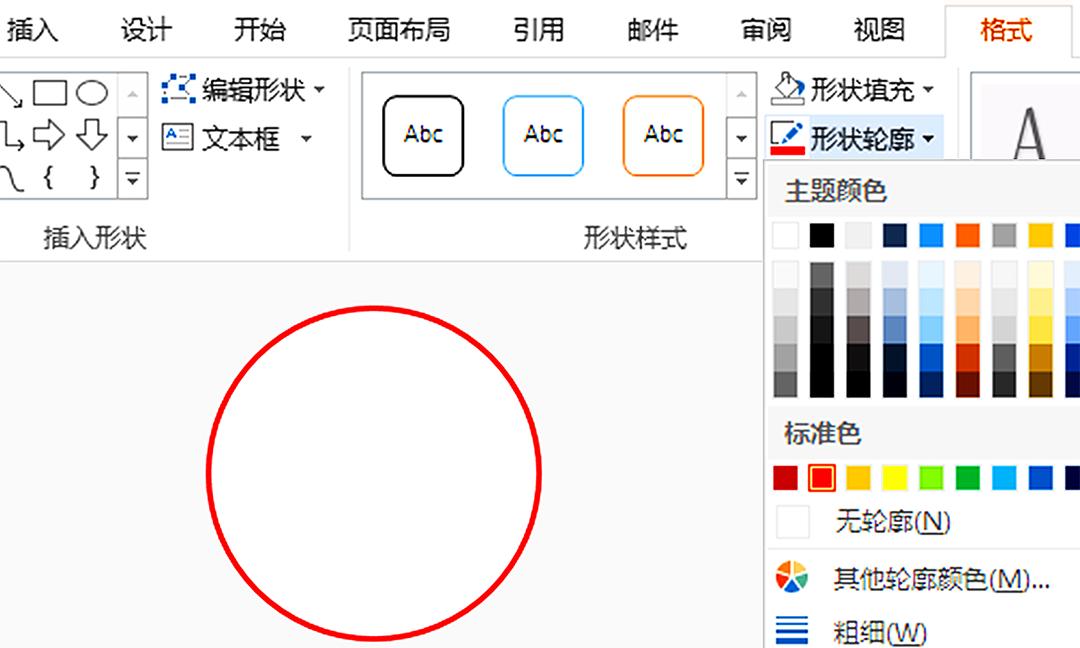This screenshot has height=648, width=1080.
Task: Click the 粗细 line weight icon
Action: coord(791,632)
